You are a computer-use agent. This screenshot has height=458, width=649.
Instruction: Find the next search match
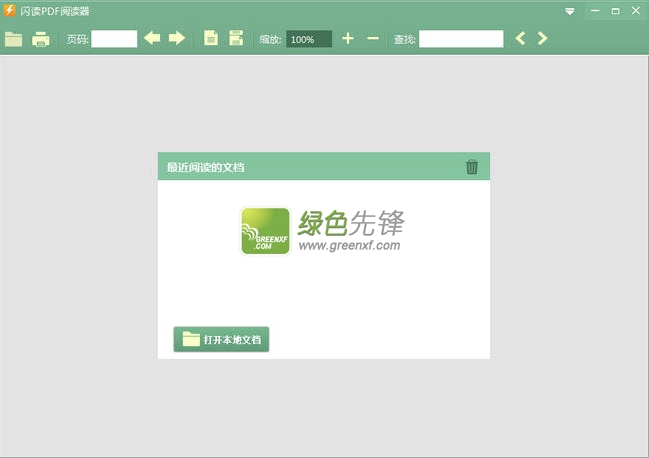(542, 38)
